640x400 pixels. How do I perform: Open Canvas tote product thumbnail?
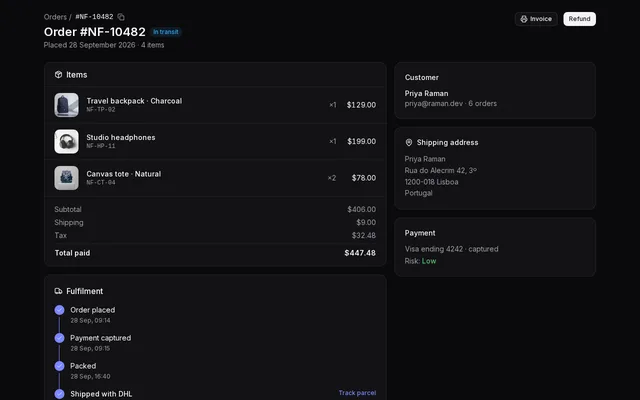(67, 178)
